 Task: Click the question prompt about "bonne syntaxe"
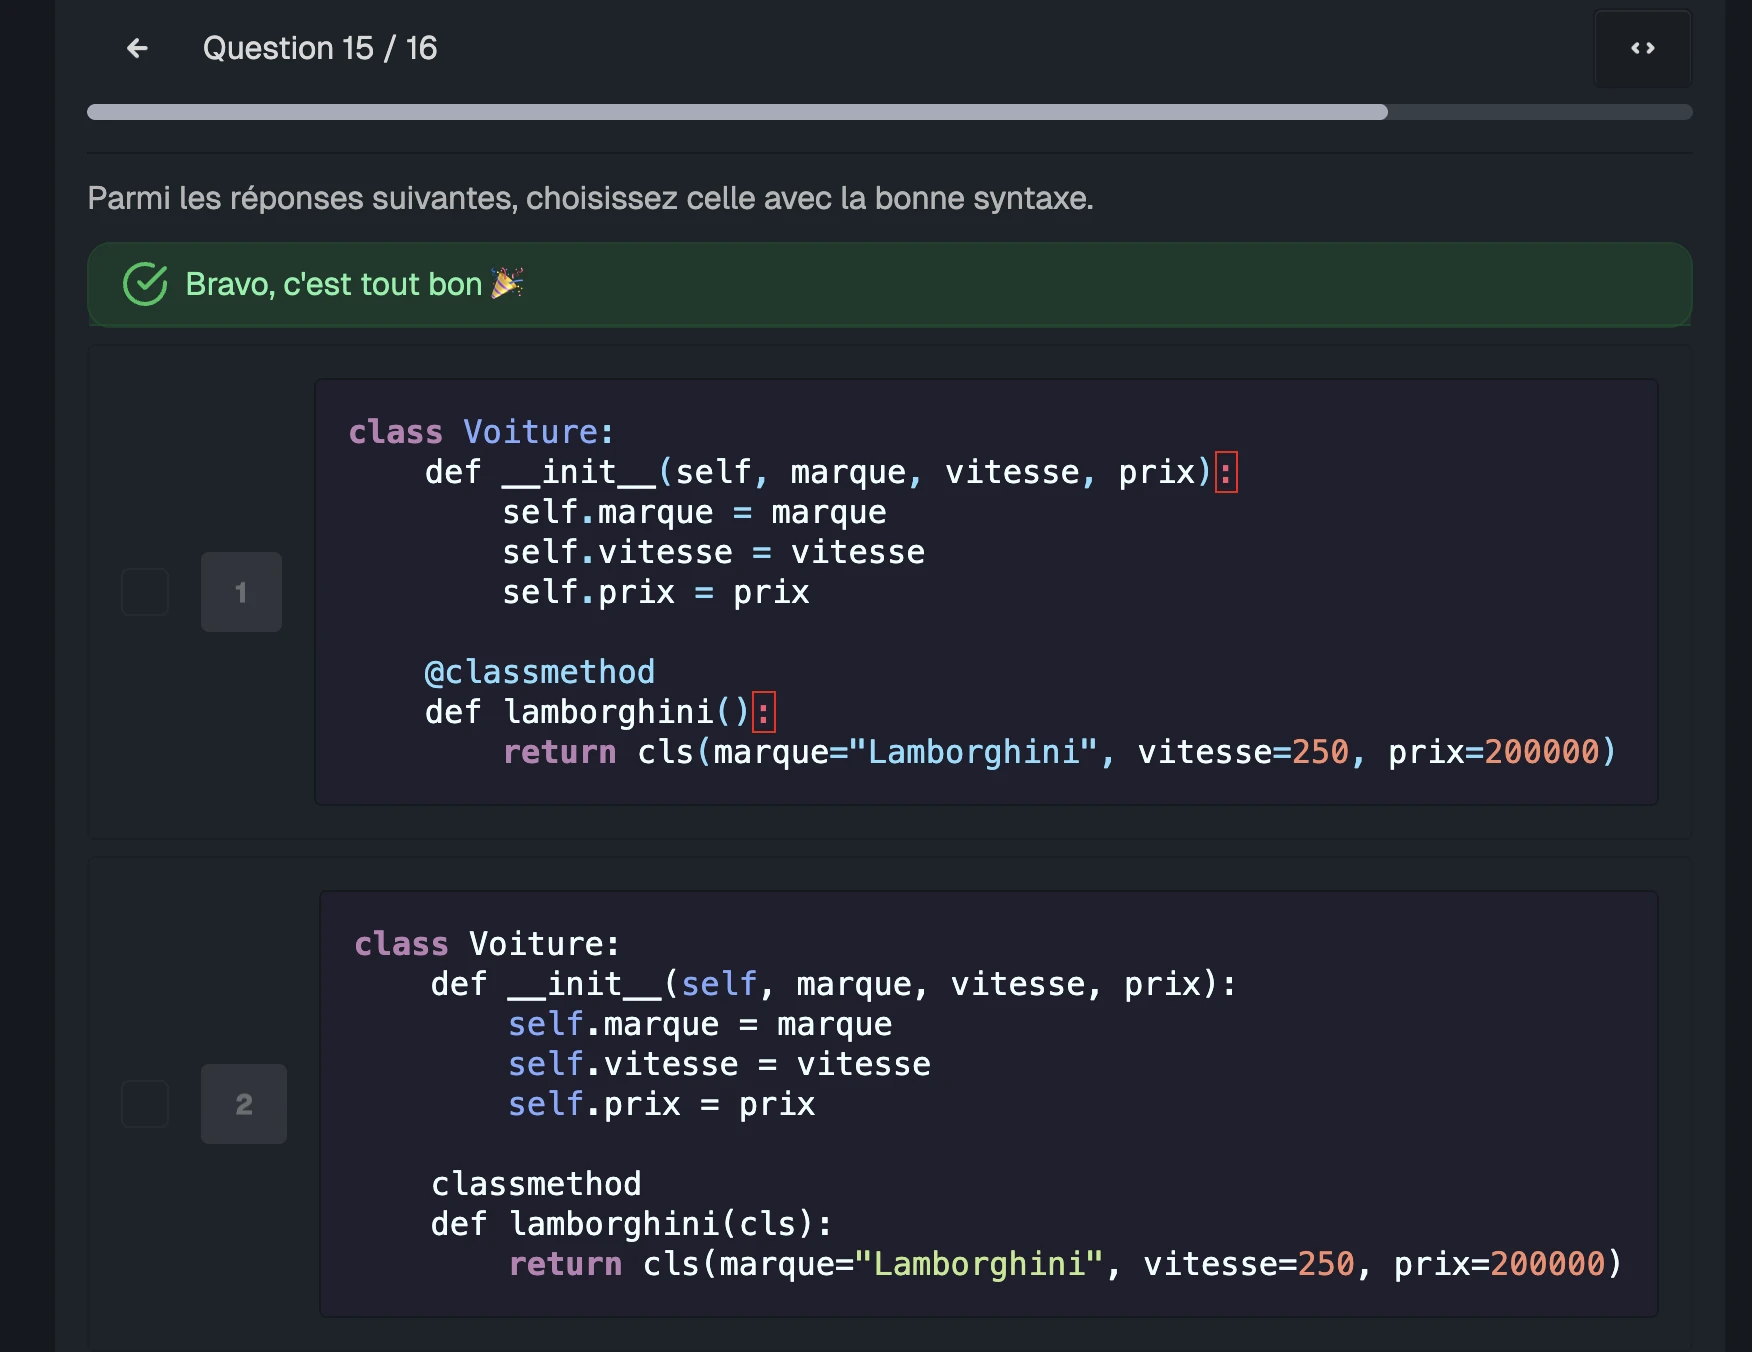click(x=590, y=198)
